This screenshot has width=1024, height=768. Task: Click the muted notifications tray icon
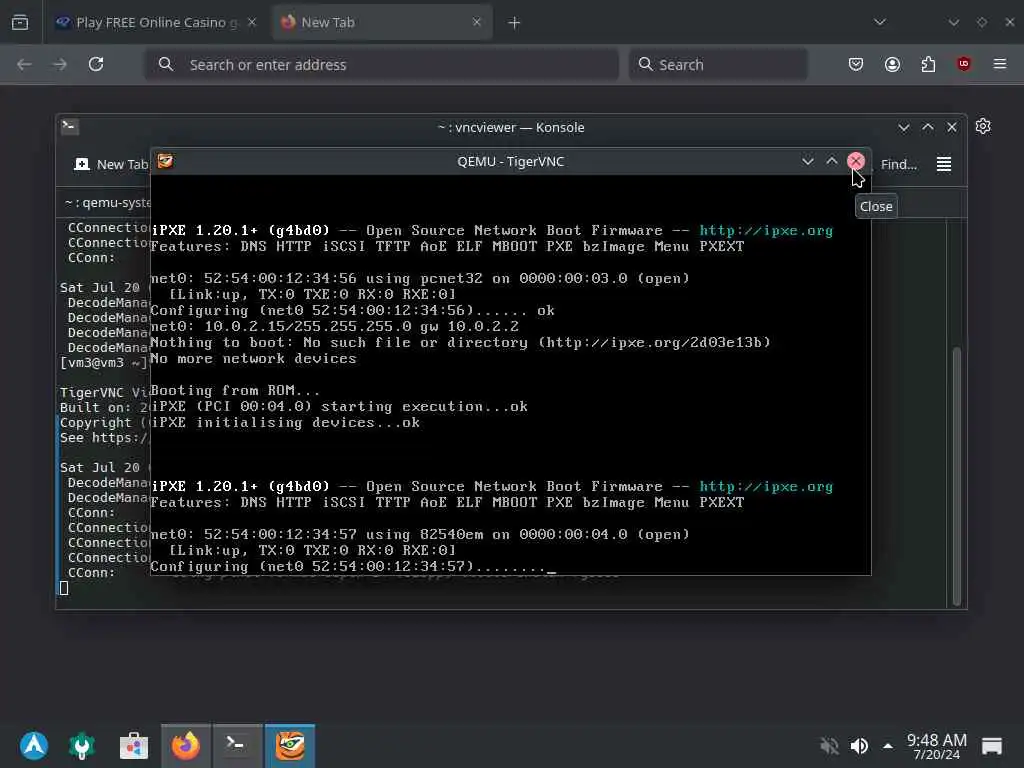[x=829, y=746]
